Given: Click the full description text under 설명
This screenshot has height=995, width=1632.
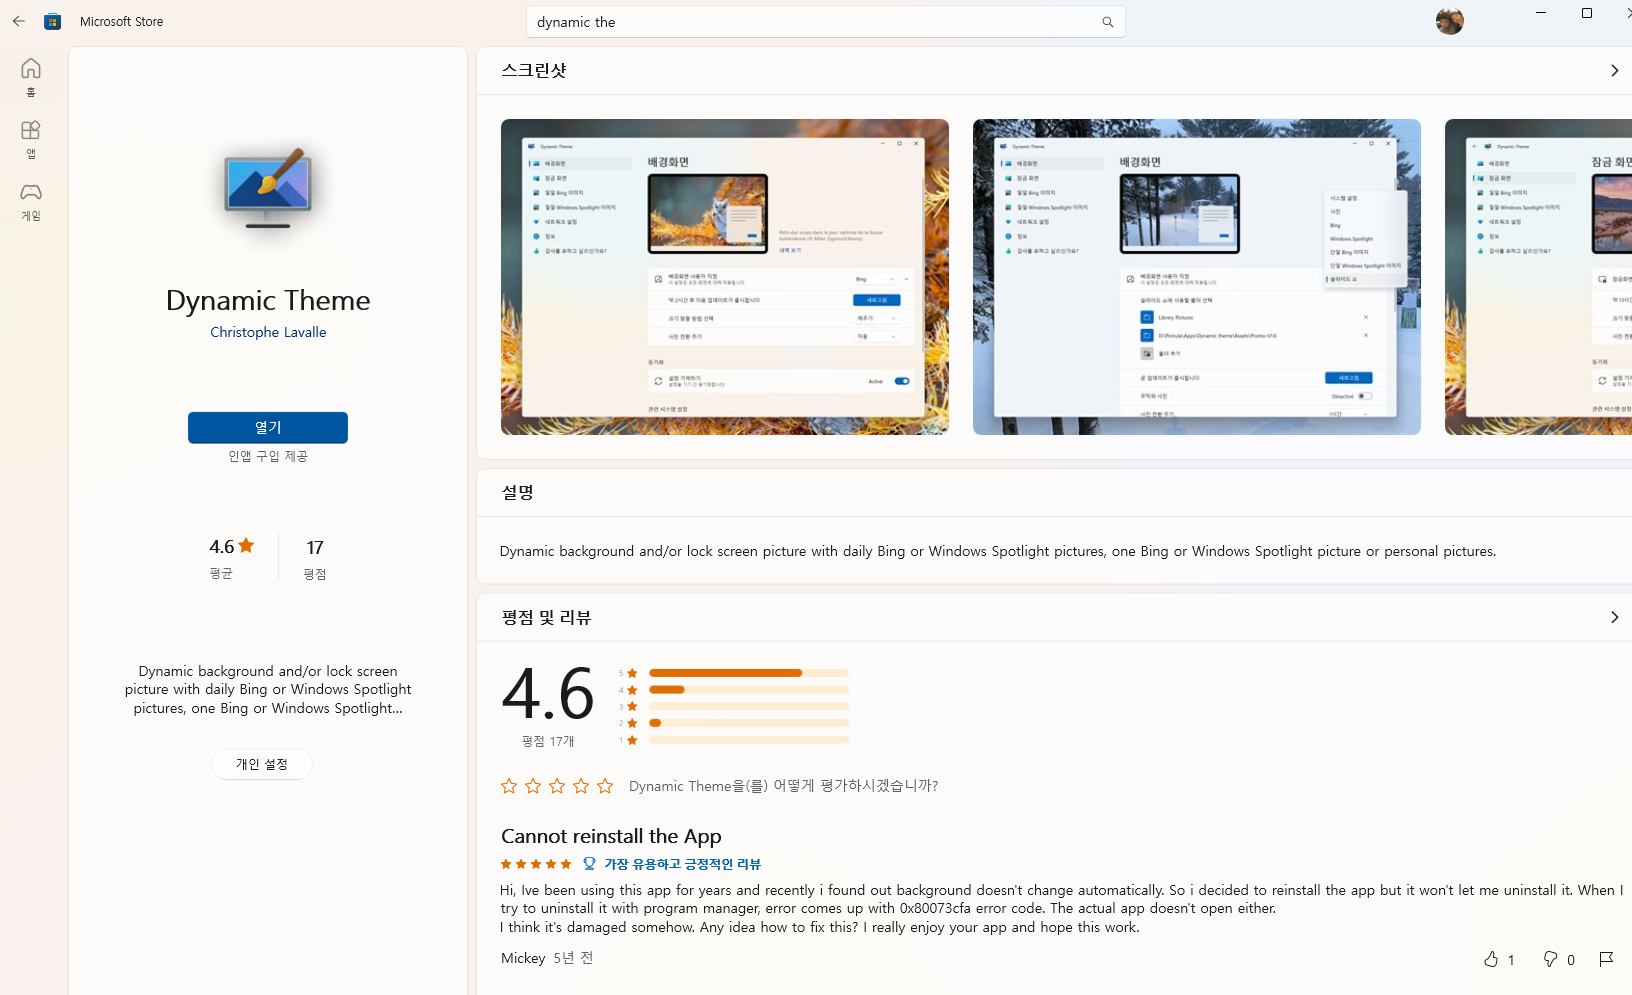Looking at the screenshot, I should (998, 551).
